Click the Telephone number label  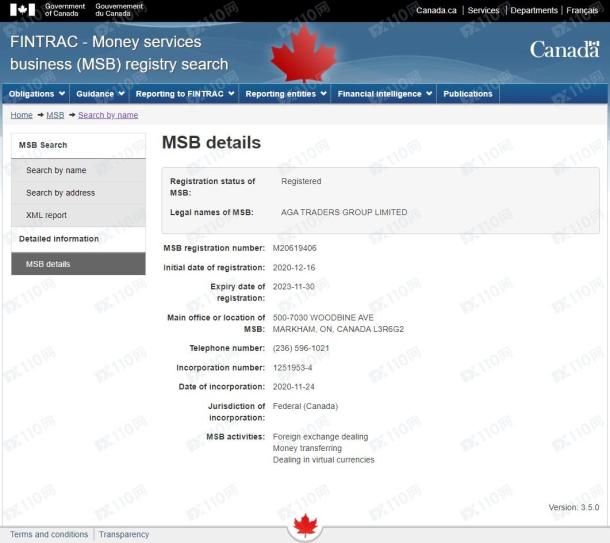[227, 348]
